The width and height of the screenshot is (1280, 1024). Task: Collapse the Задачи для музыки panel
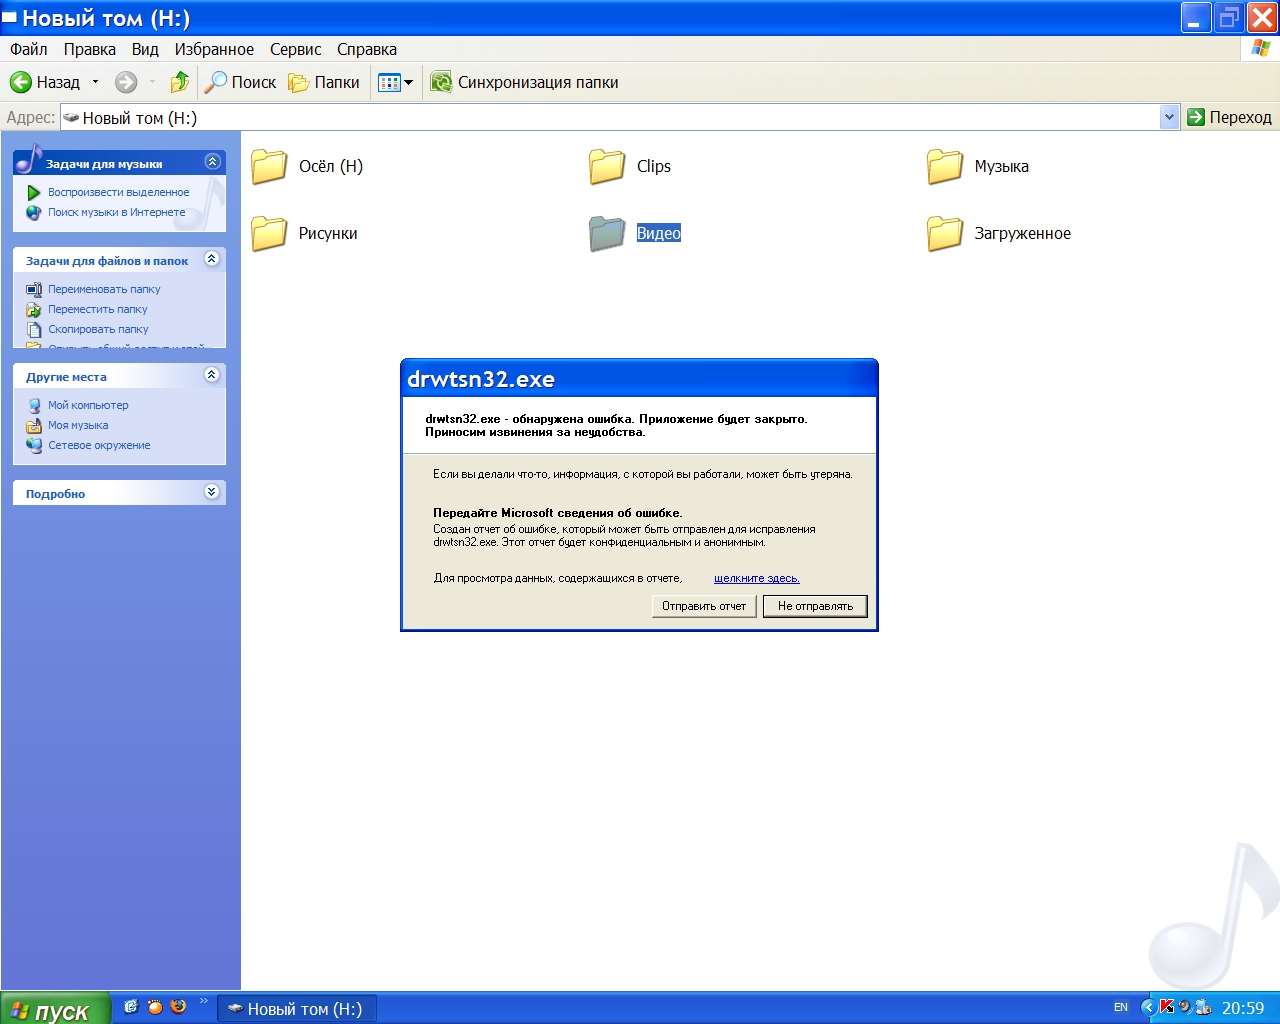(x=212, y=162)
